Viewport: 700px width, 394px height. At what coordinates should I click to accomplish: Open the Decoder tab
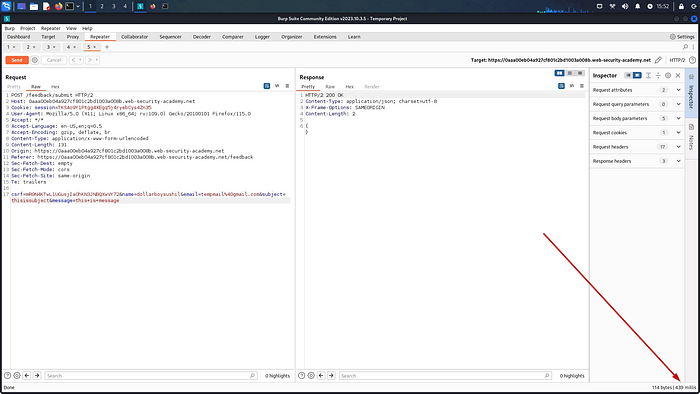point(202,37)
